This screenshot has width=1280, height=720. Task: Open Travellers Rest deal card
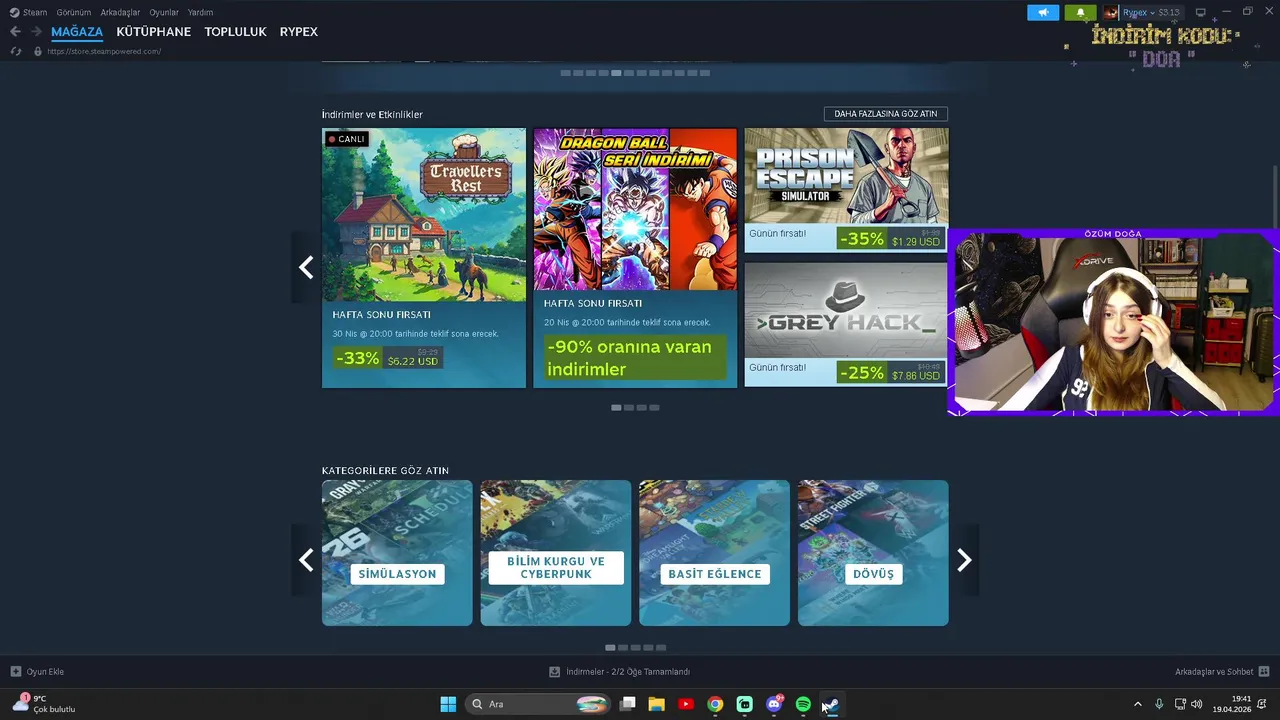pos(424,258)
